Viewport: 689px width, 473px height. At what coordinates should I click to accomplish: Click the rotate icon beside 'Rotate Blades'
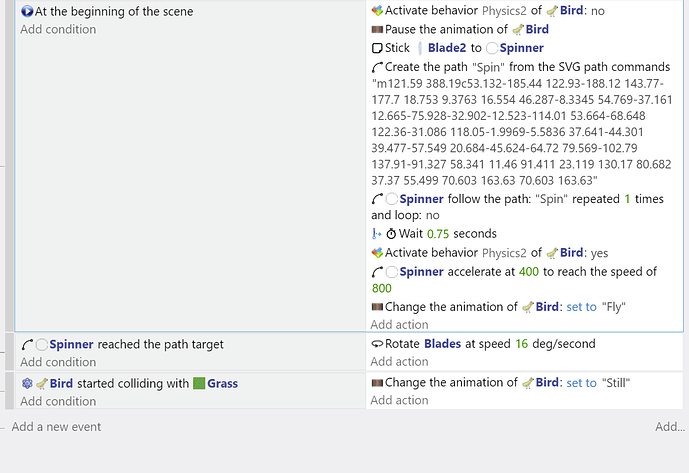(x=377, y=344)
